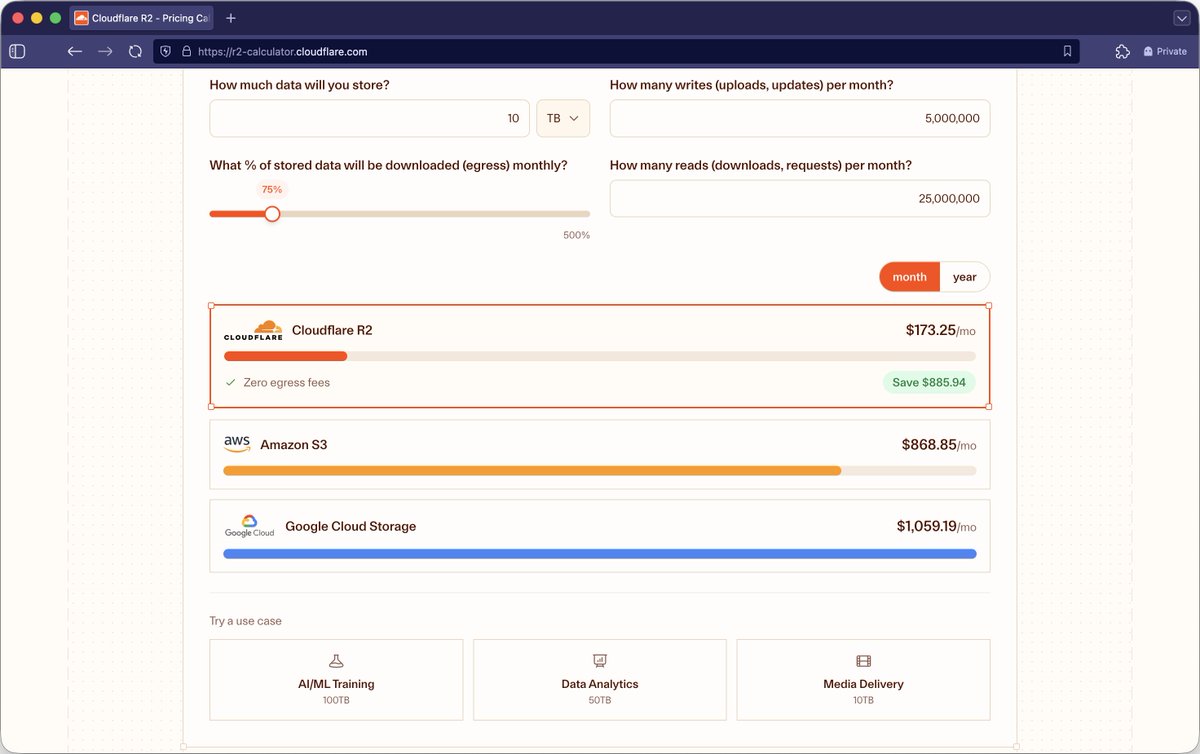
Task: Click the $1,059.19/mo price text
Action: 937,526
